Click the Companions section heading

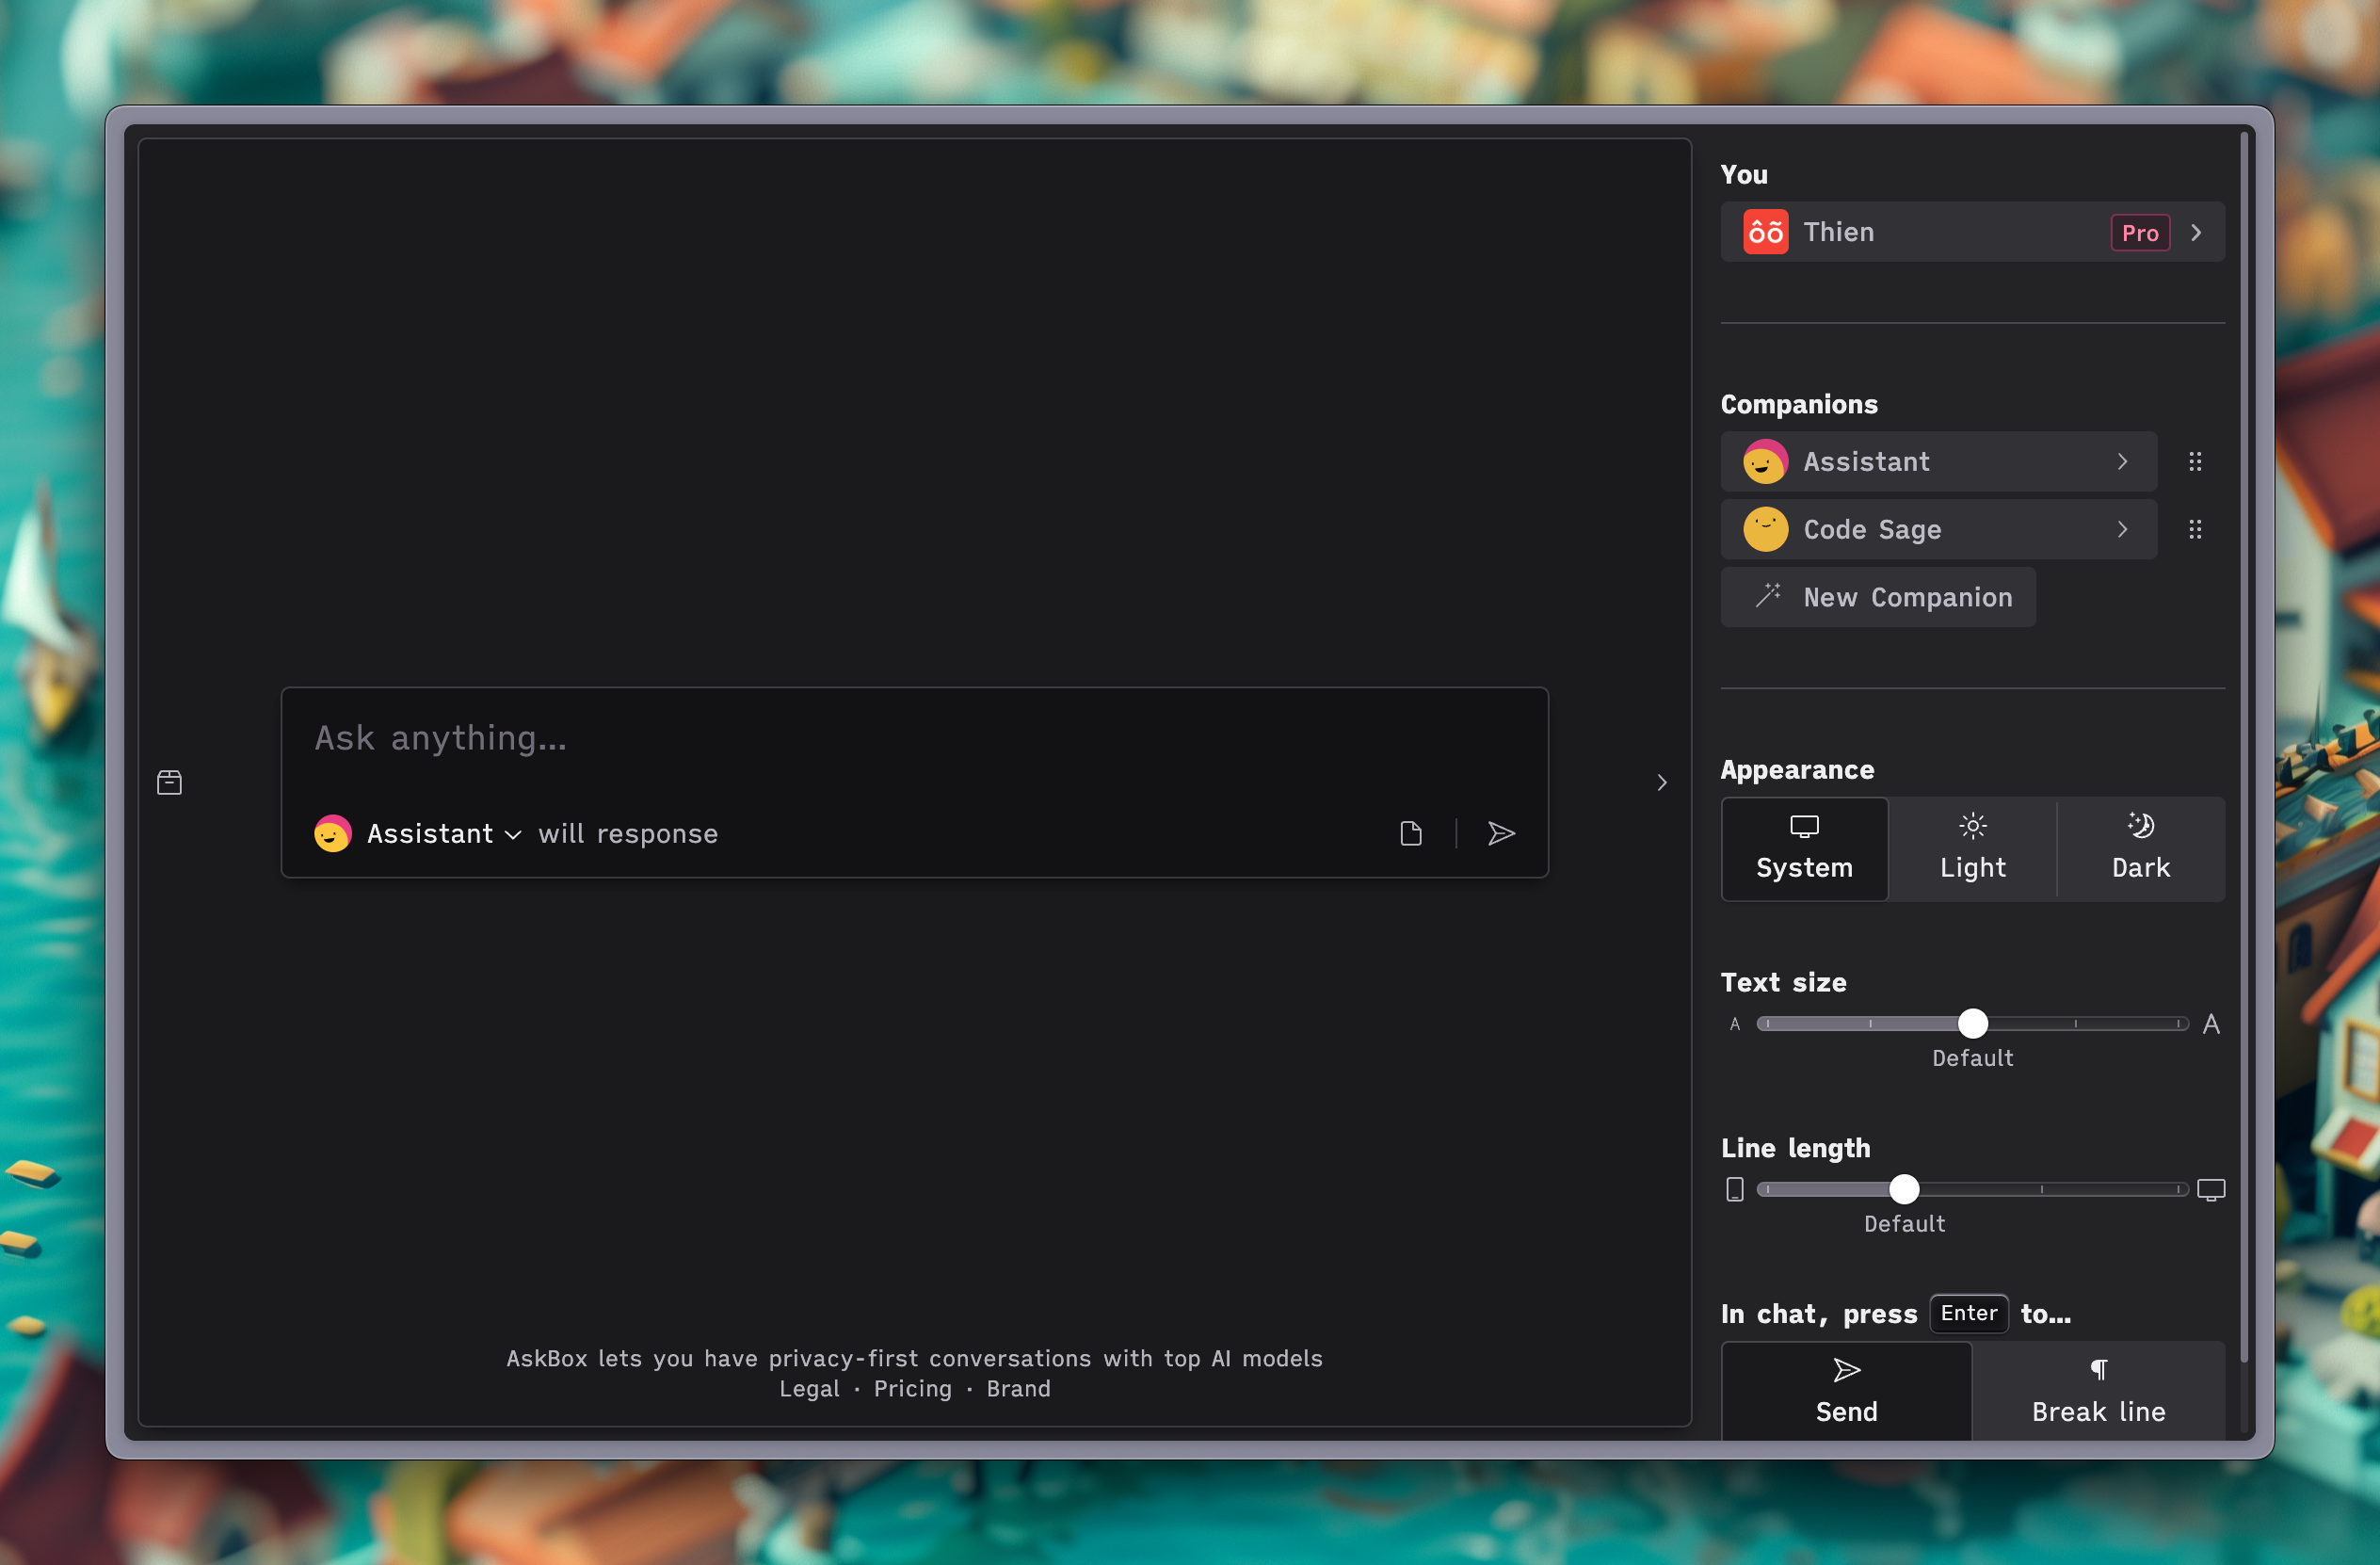tap(1798, 404)
